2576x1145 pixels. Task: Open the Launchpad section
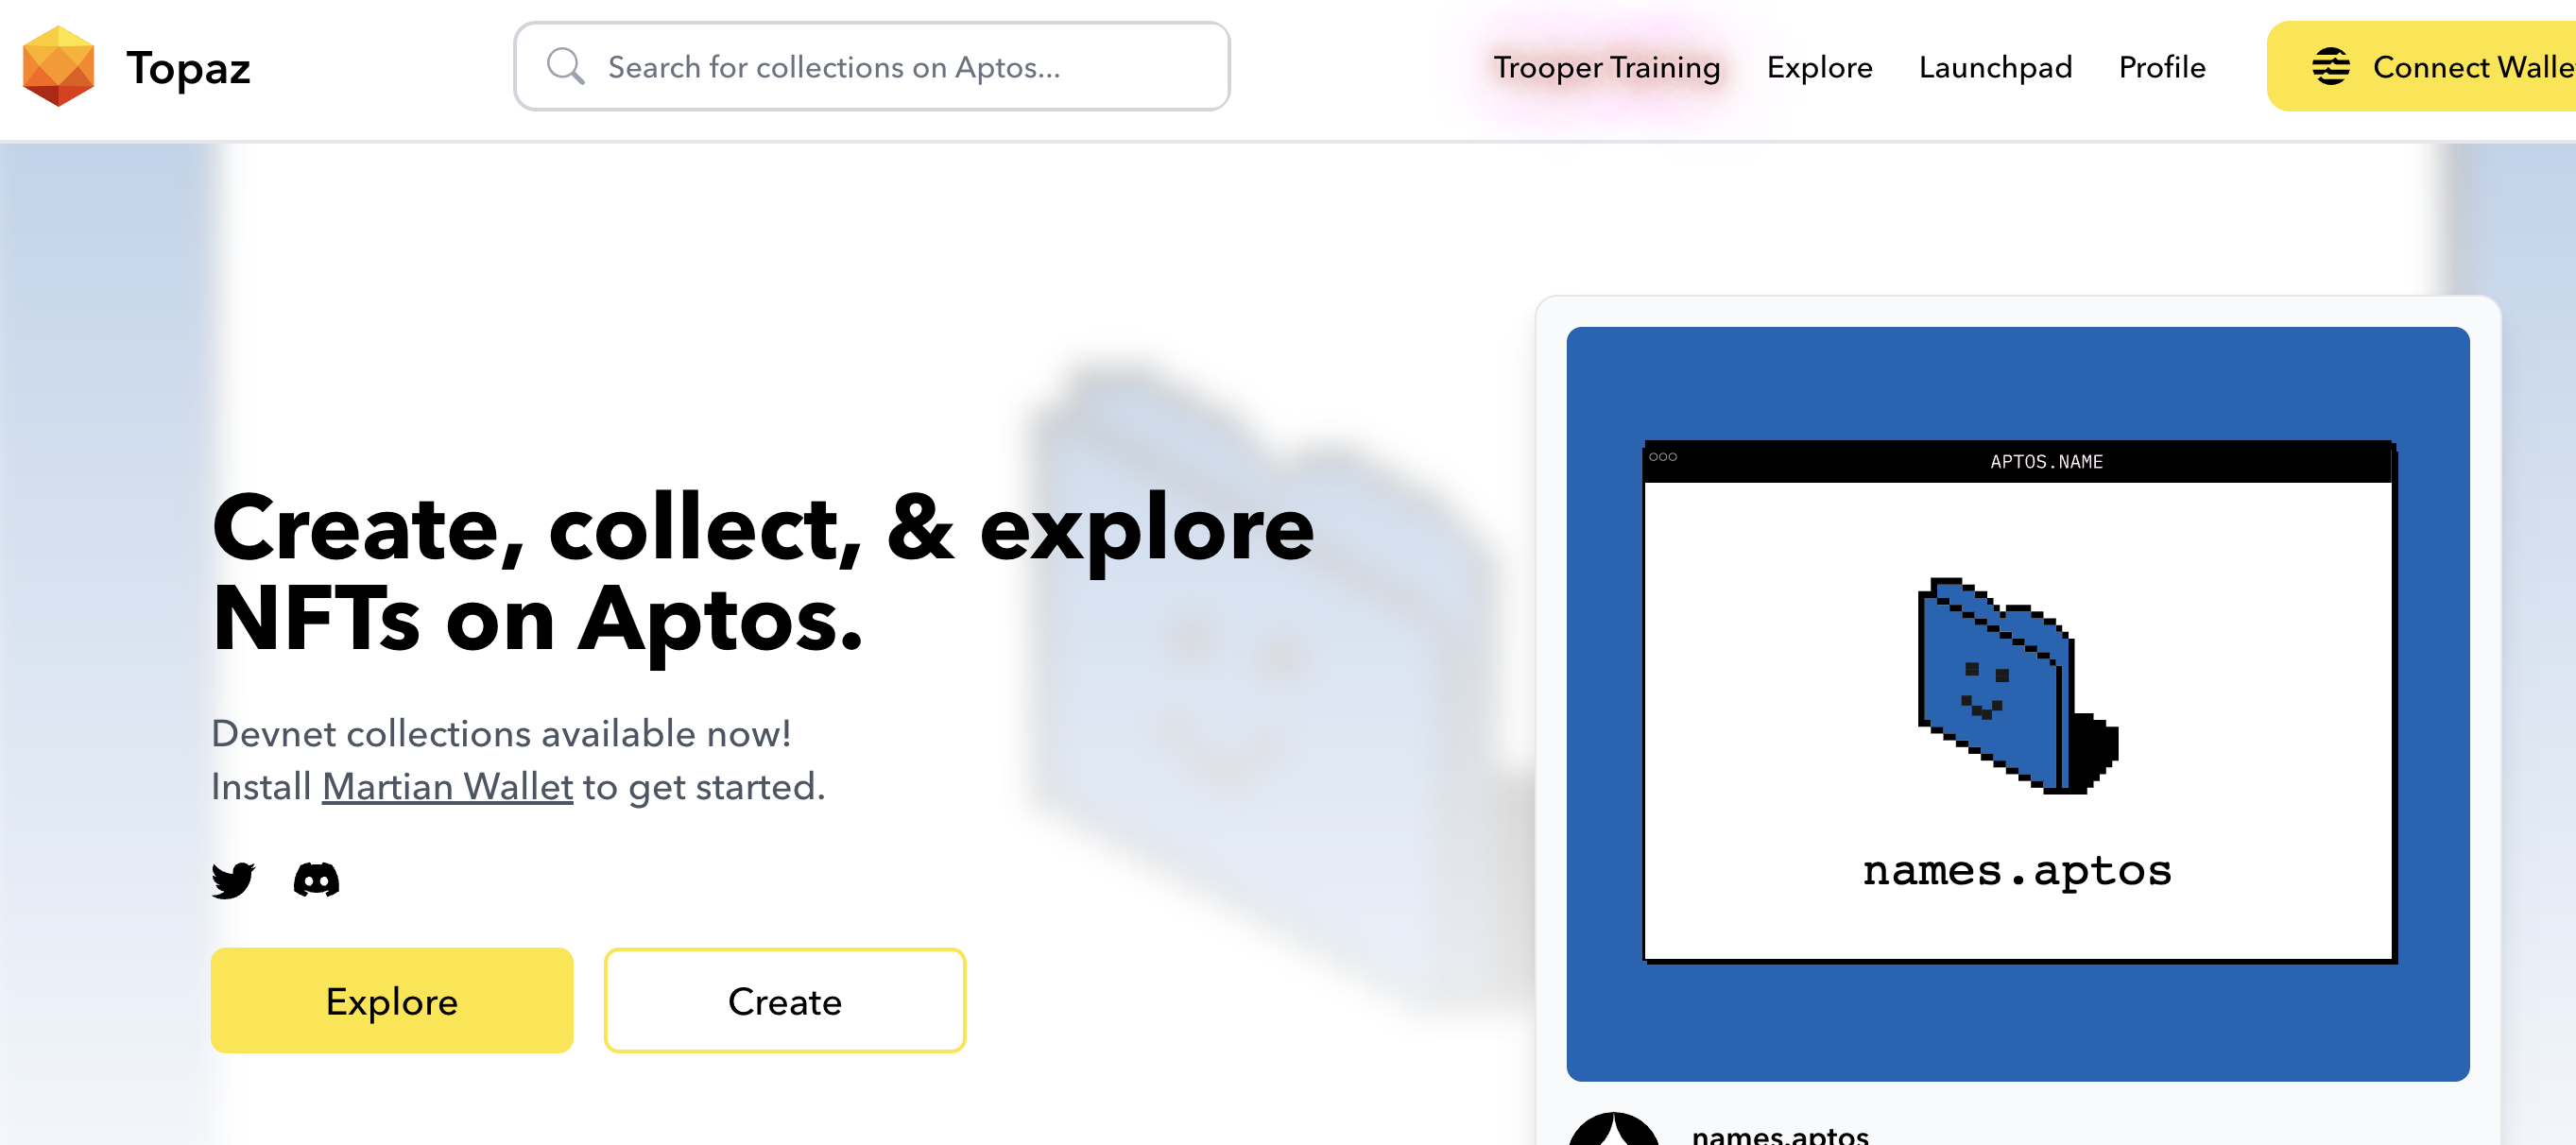(x=1996, y=66)
